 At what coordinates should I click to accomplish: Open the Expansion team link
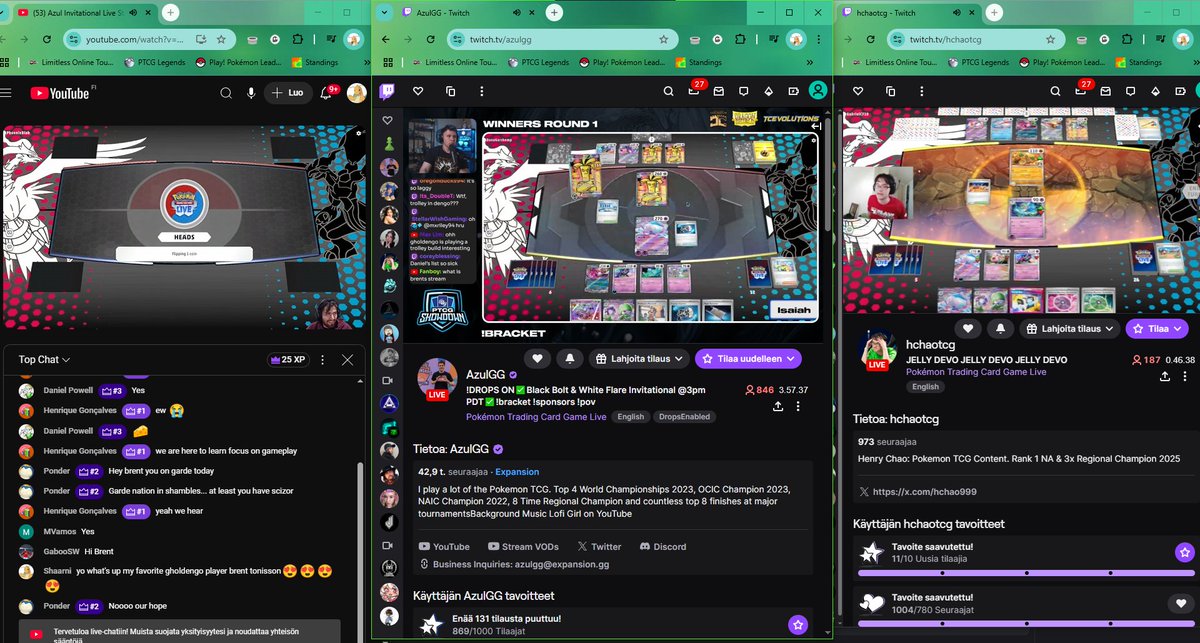(x=517, y=470)
